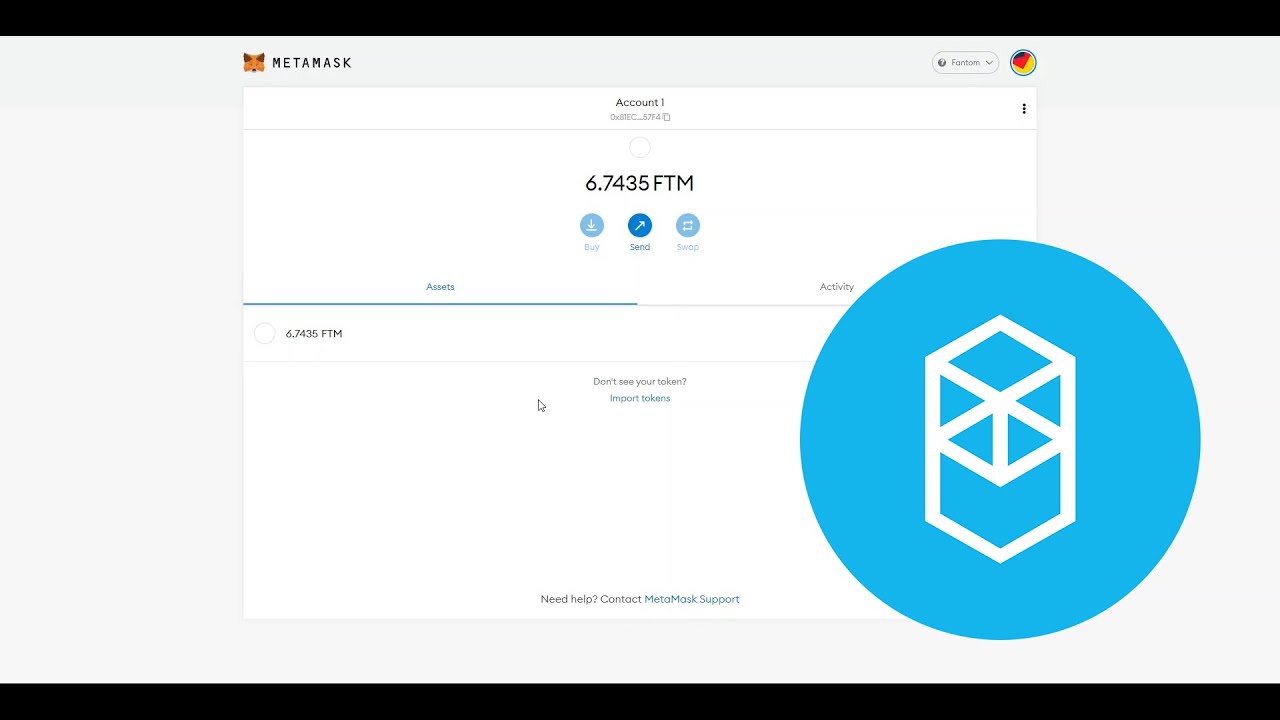Viewport: 1280px width, 720px height.
Task: Click the Send arrow button
Action: tap(640, 226)
